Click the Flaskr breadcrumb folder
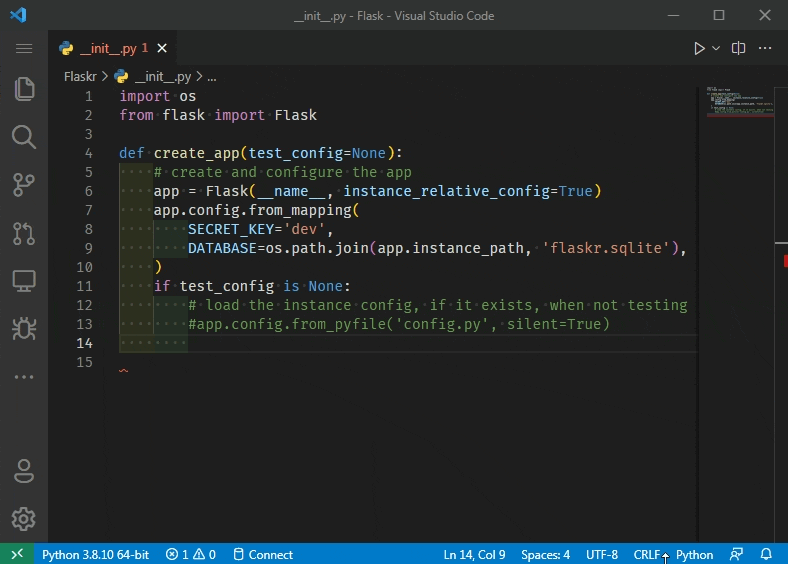788x564 pixels. pyautogui.click(x=80, y=76)
